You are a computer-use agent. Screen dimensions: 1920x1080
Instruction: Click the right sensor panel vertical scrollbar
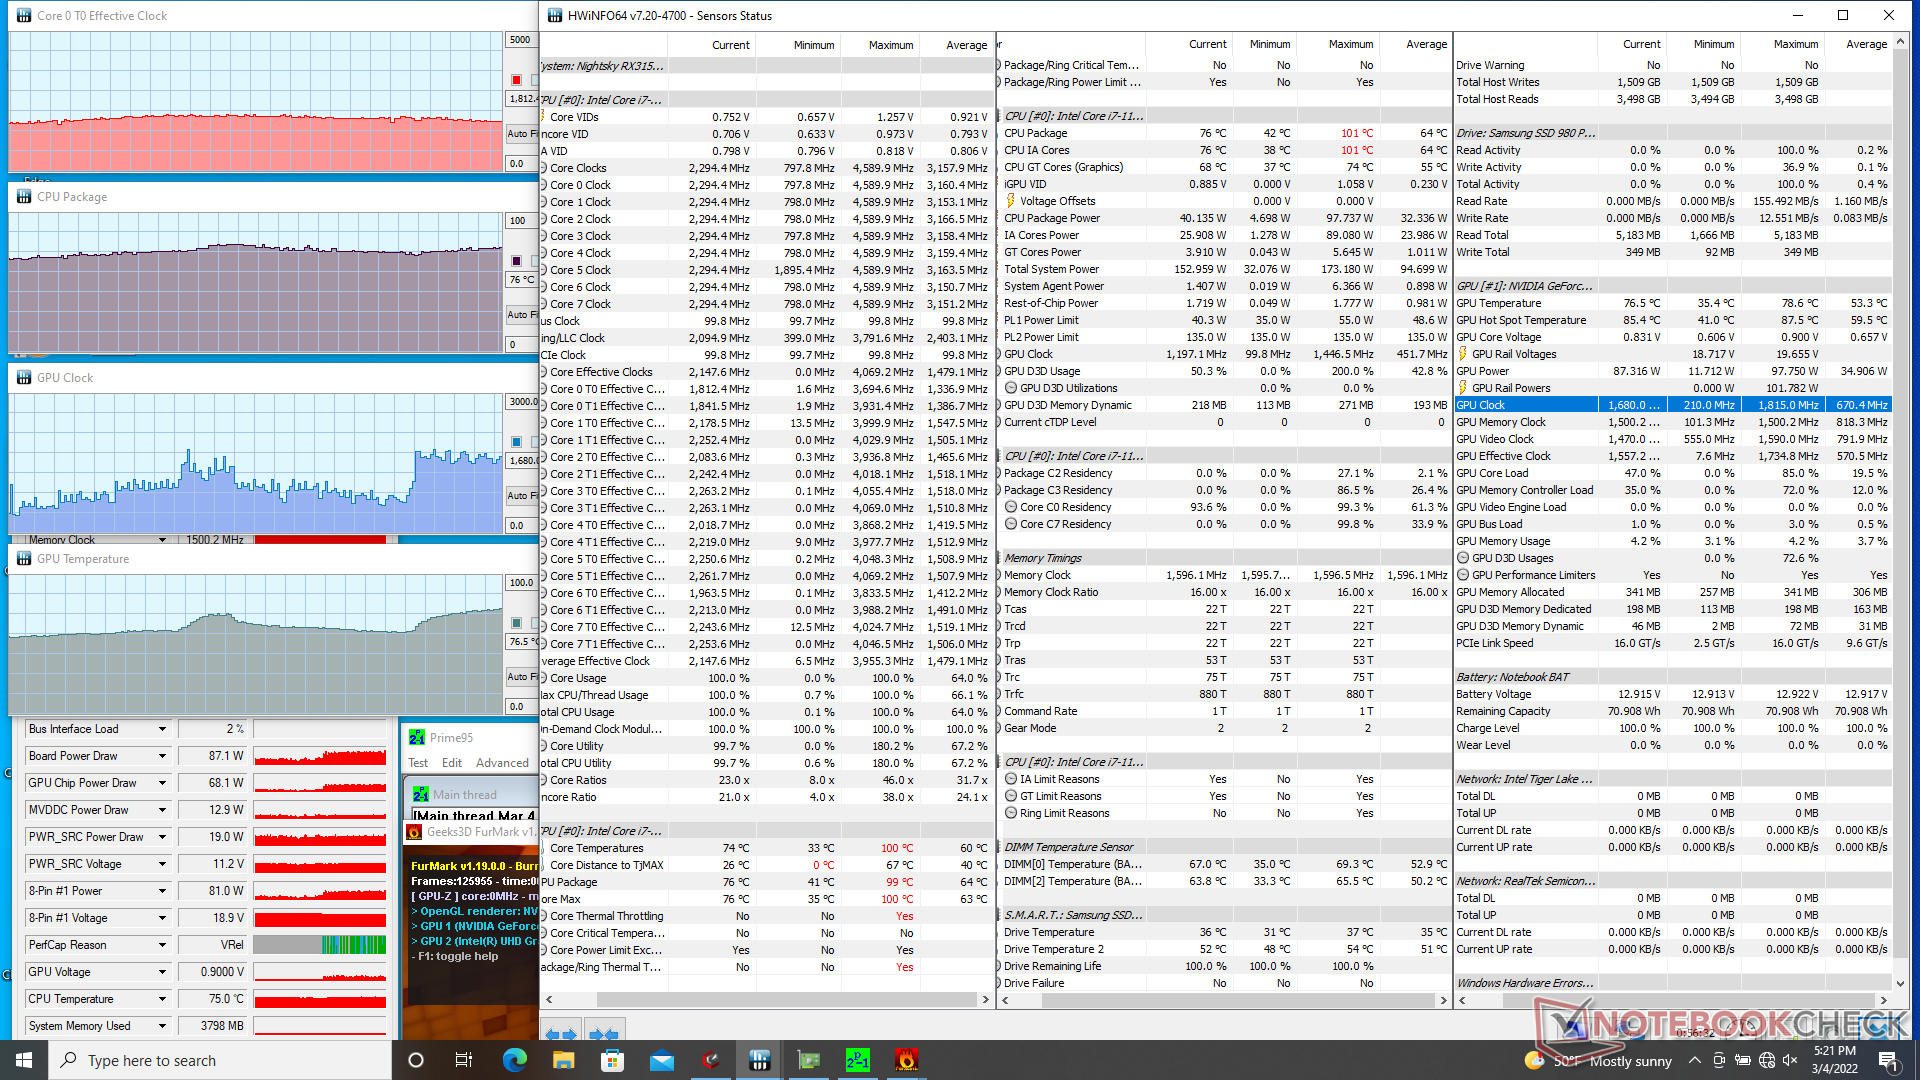click(x=1901, y=510)
